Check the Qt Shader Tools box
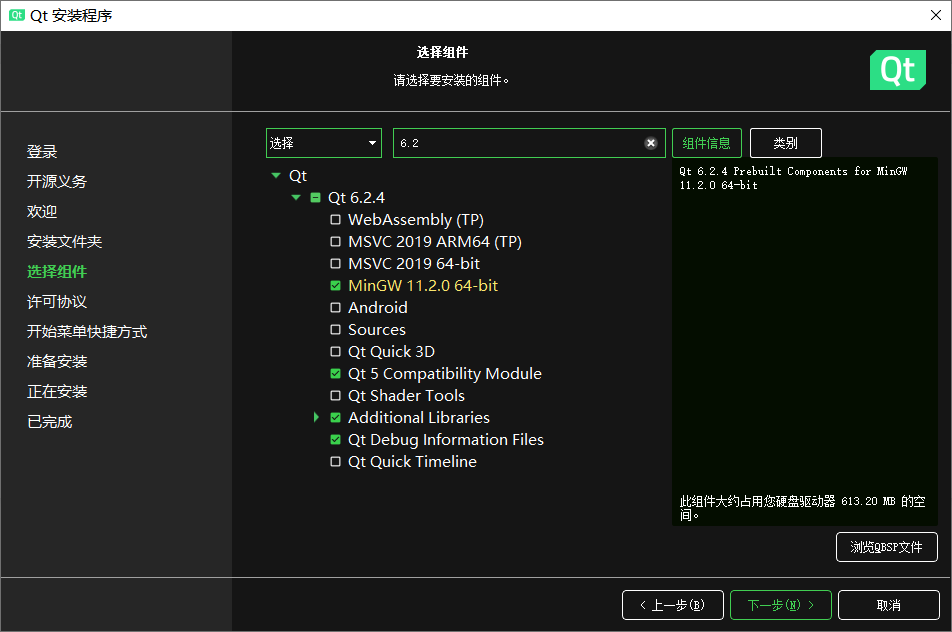 pyautogui.click(x=335, y=396)
